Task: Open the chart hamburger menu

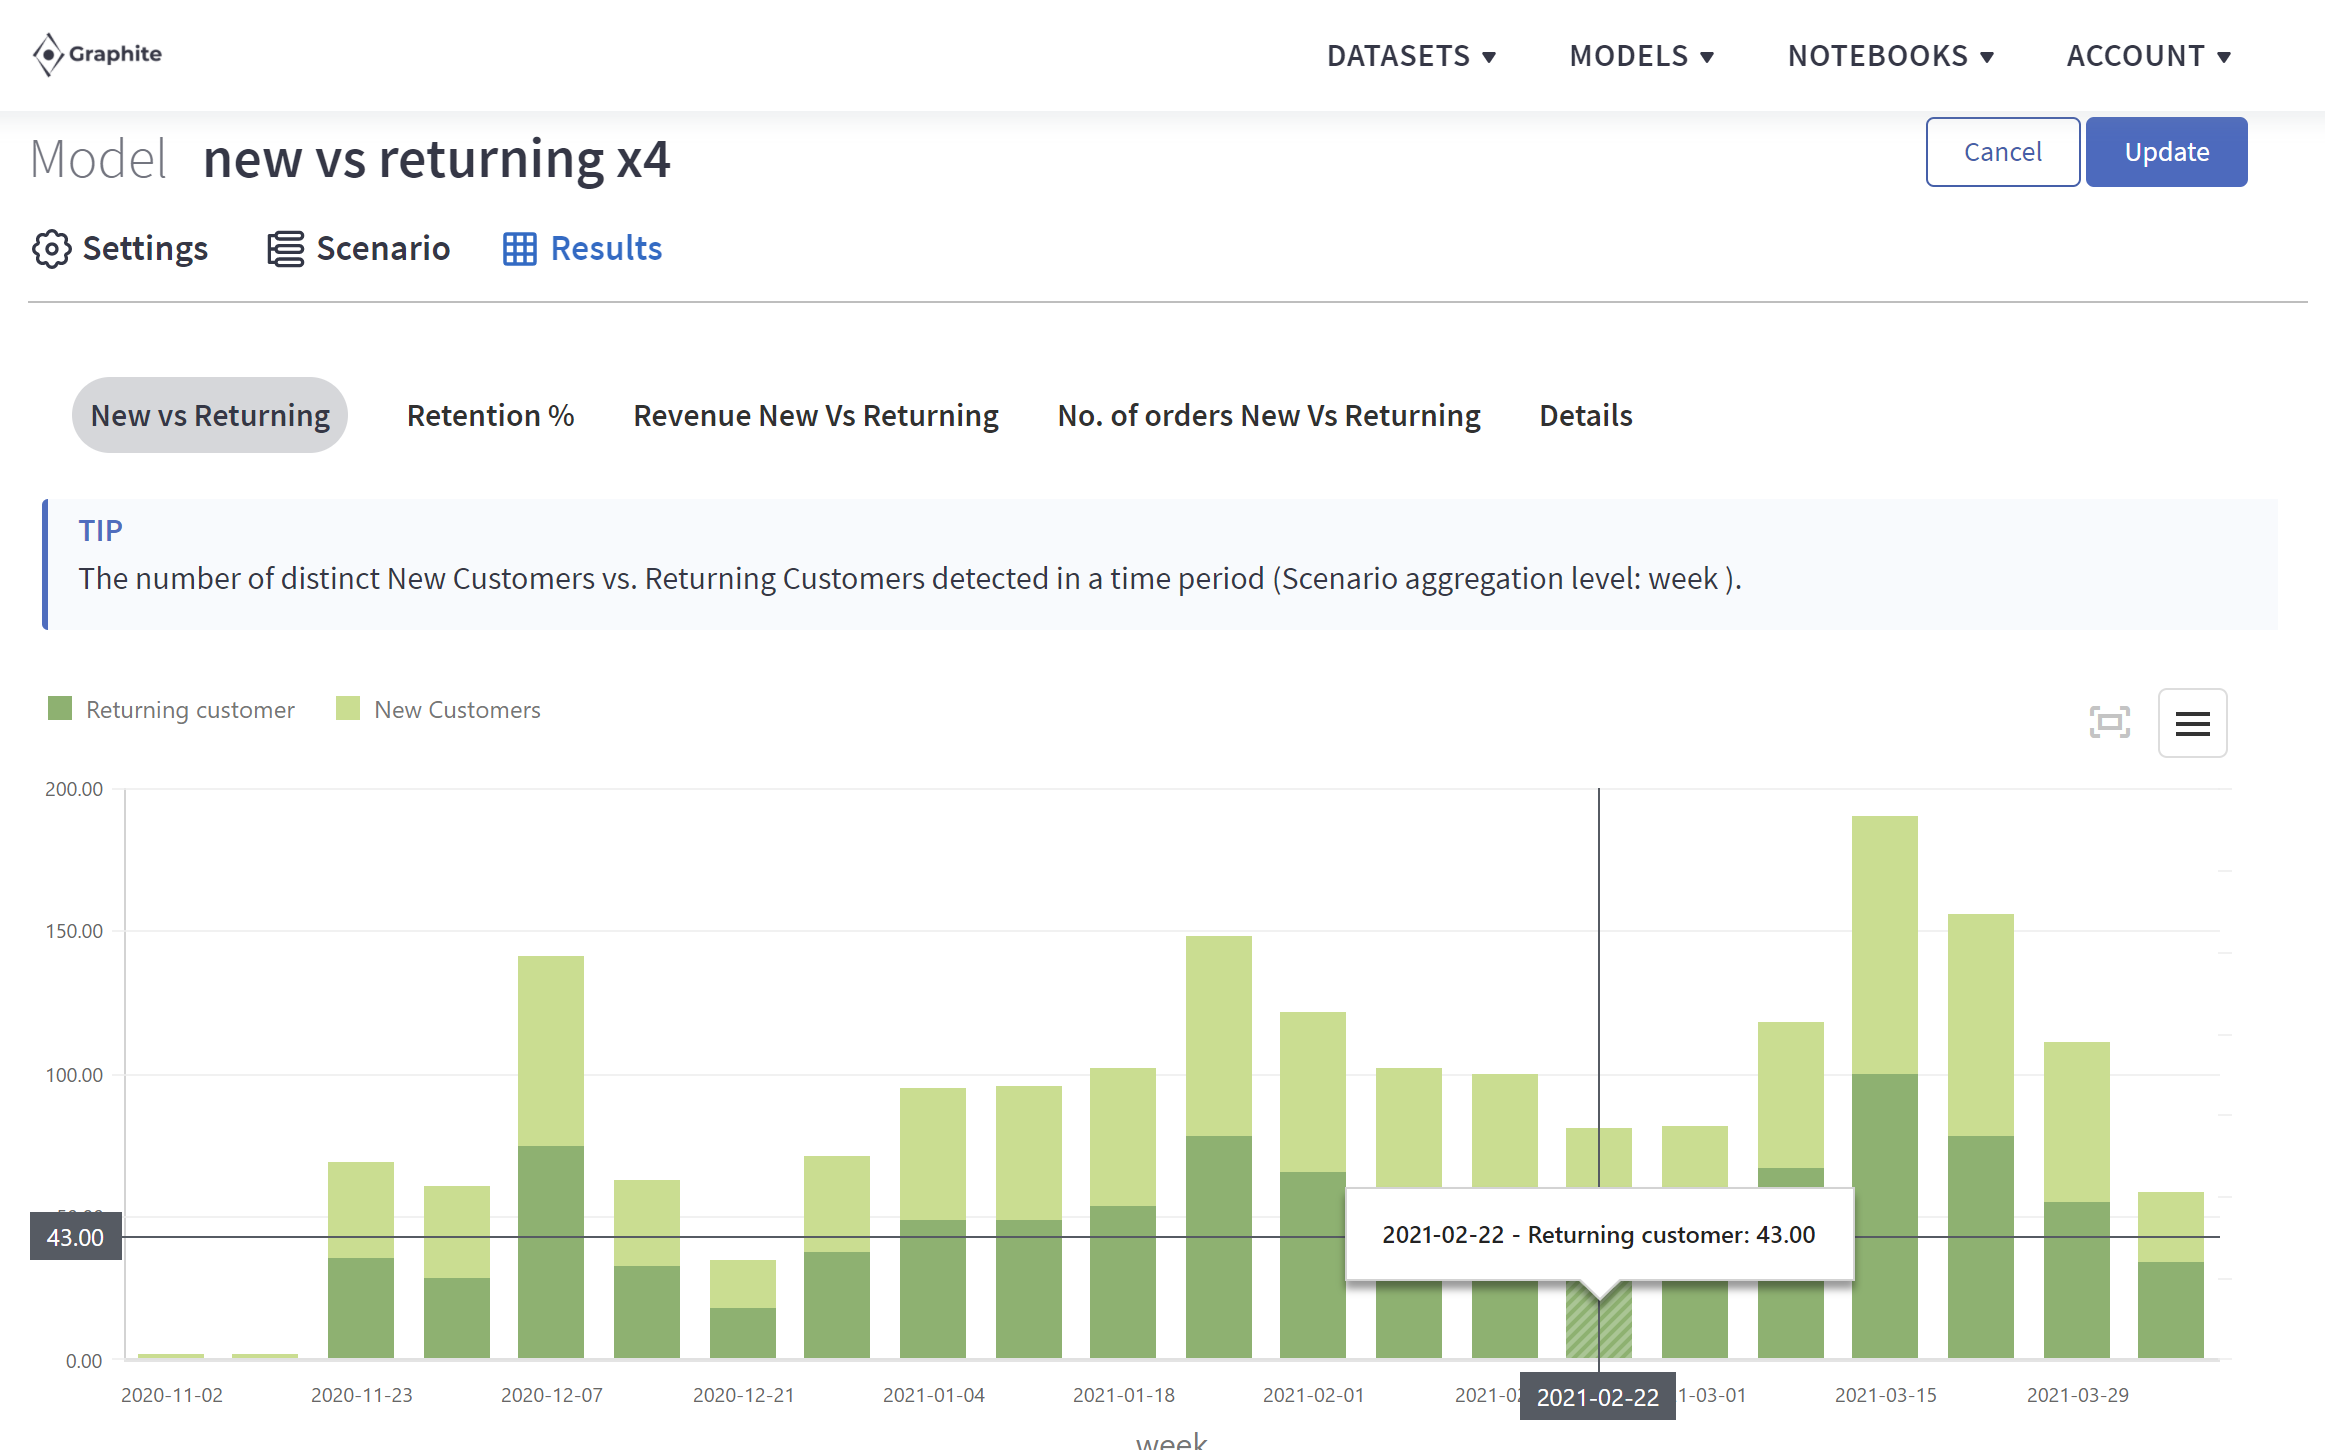Action: click(x=2192, y=723)
